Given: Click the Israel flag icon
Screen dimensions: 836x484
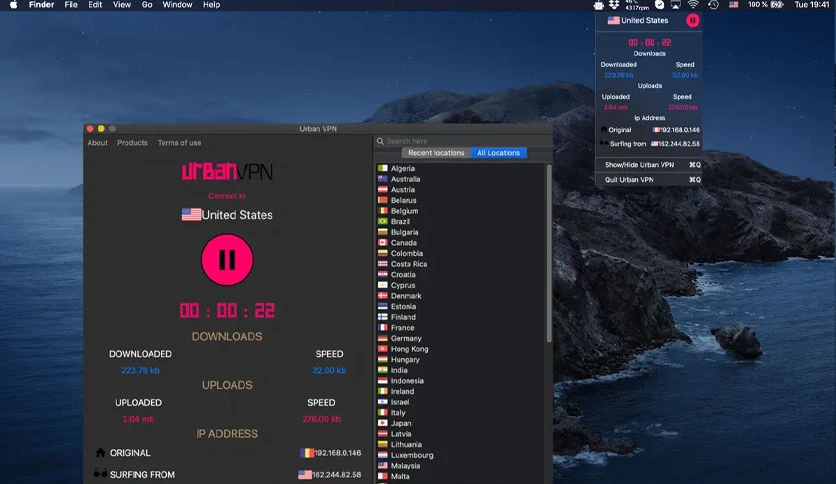Looking at the screenshot, I should pyautogui.click(x=383, y=402).
